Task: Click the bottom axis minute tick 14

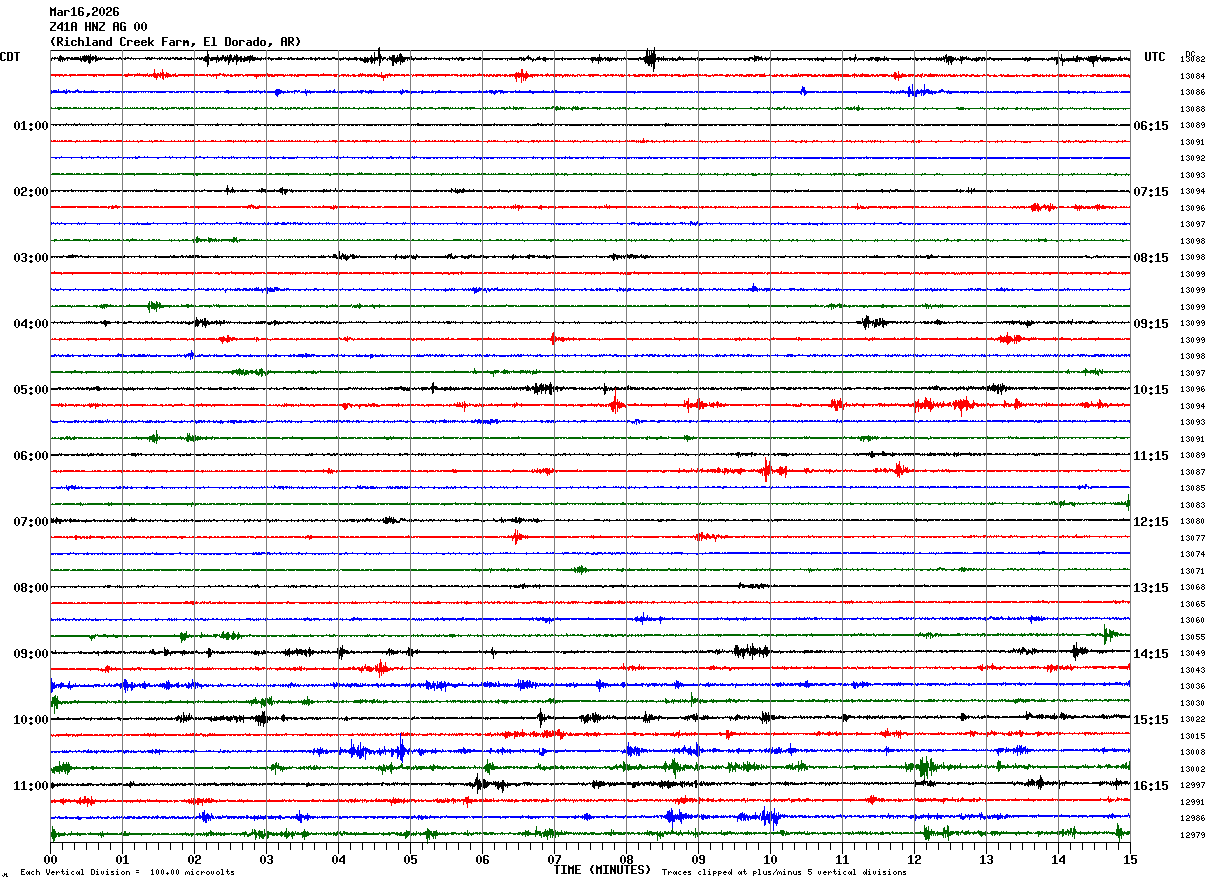Action: pyautogui.click(x=1058, y=859)
